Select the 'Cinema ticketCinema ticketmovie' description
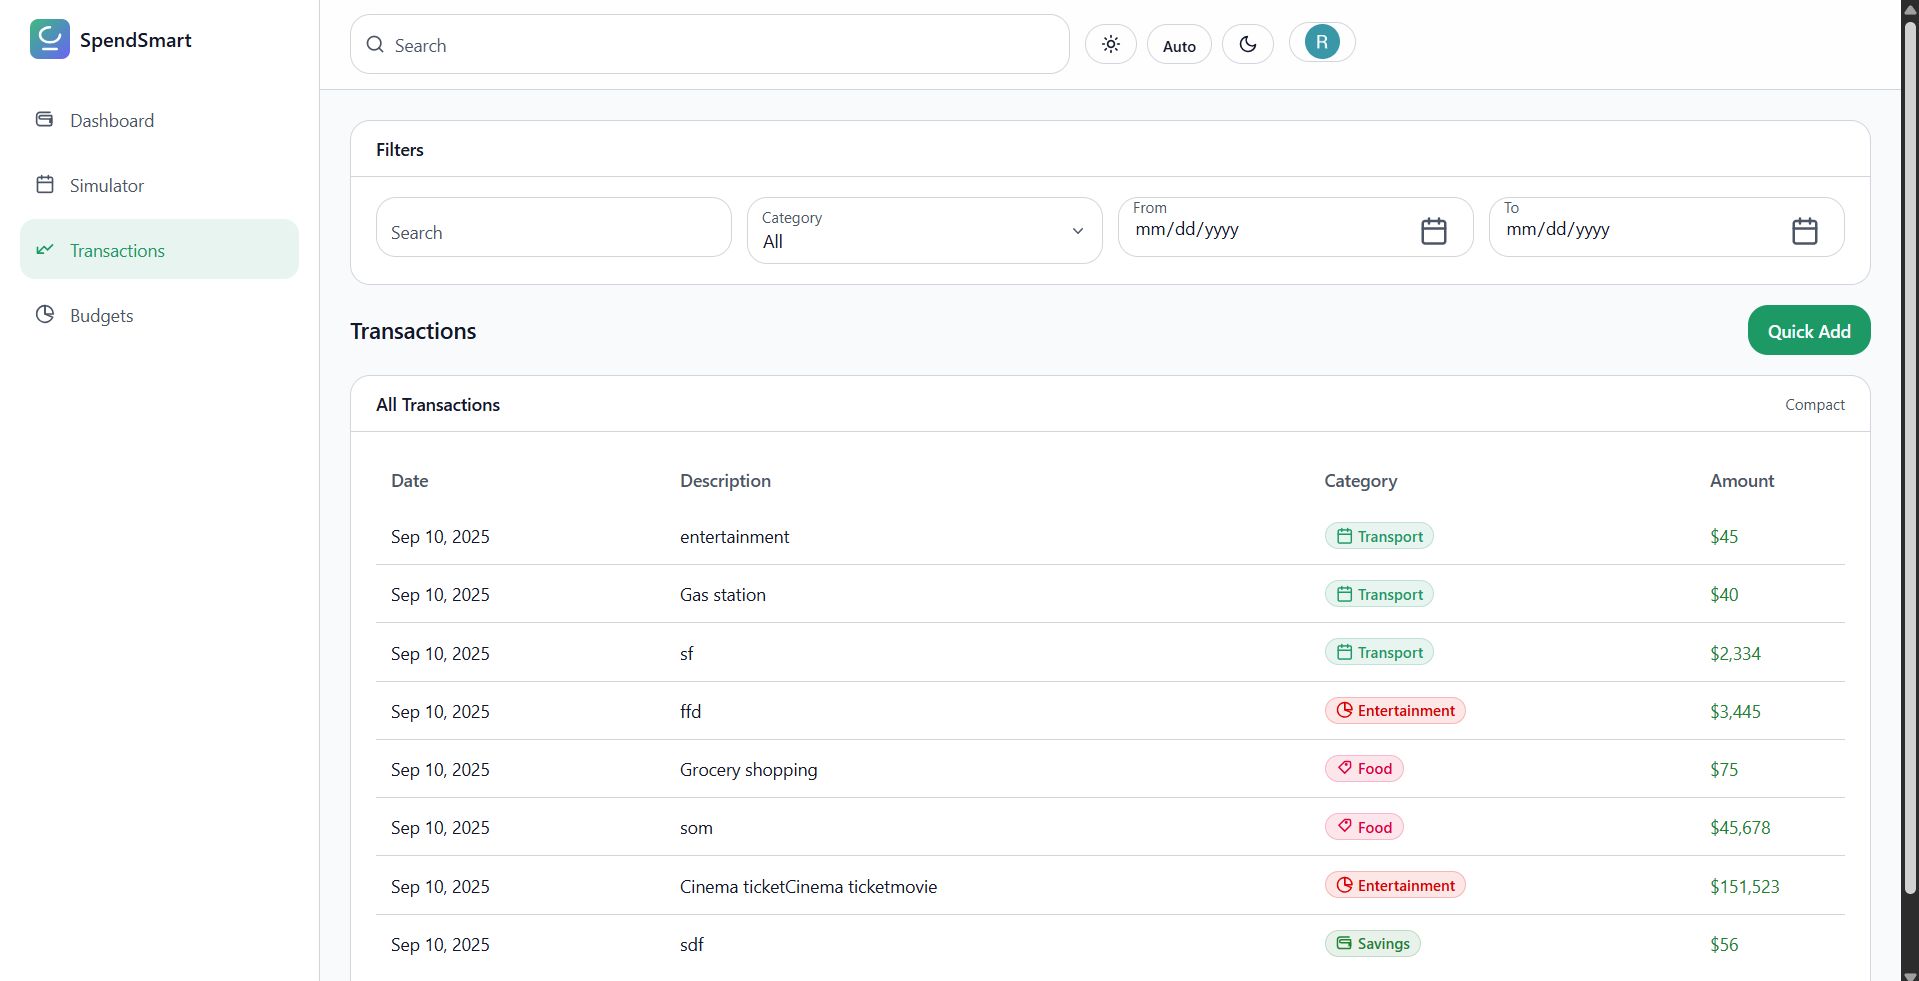 808,887
